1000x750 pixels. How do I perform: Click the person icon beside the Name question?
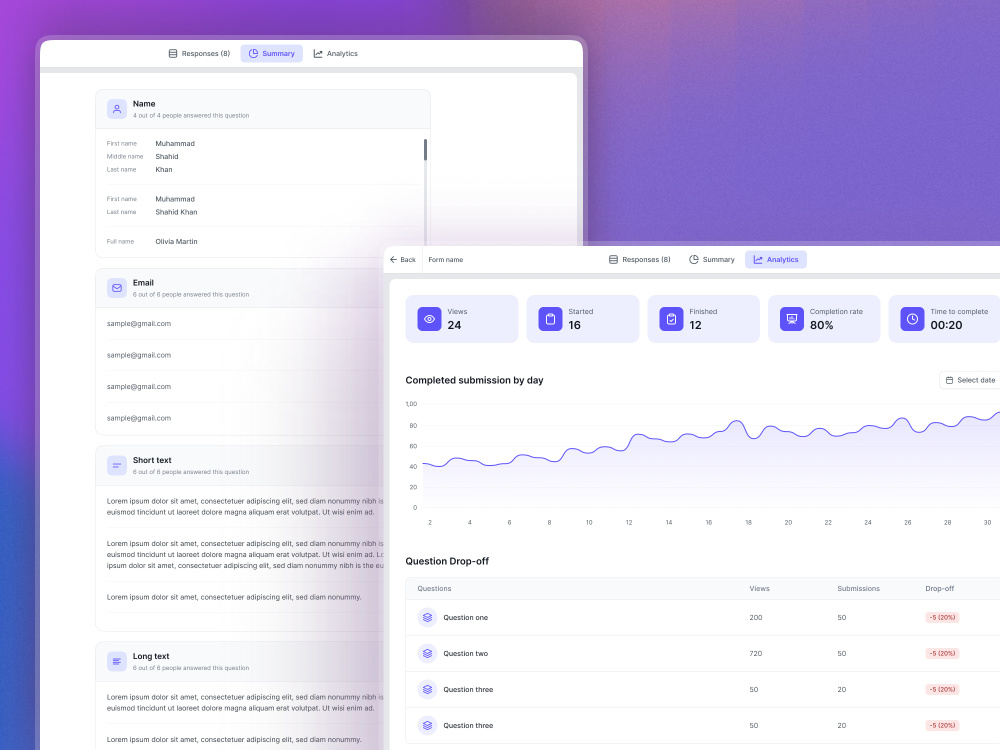[117, 109]
